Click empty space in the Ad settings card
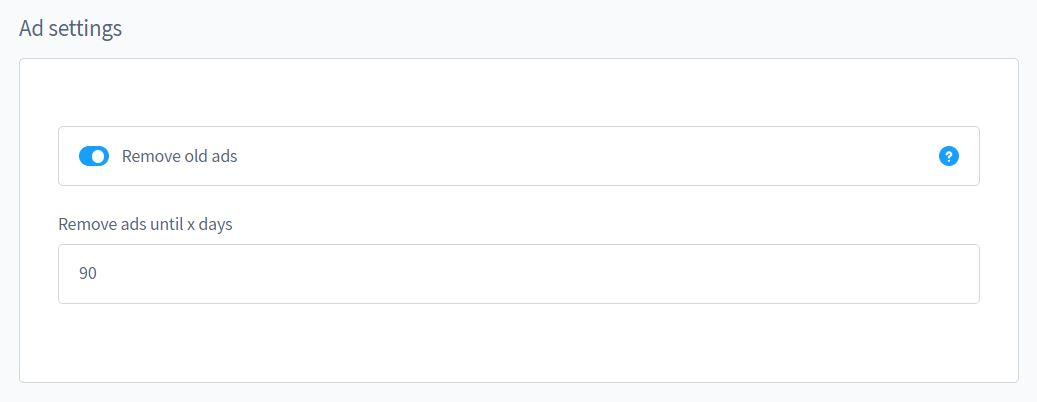The image size is (1037, 402). click(518, 345)
